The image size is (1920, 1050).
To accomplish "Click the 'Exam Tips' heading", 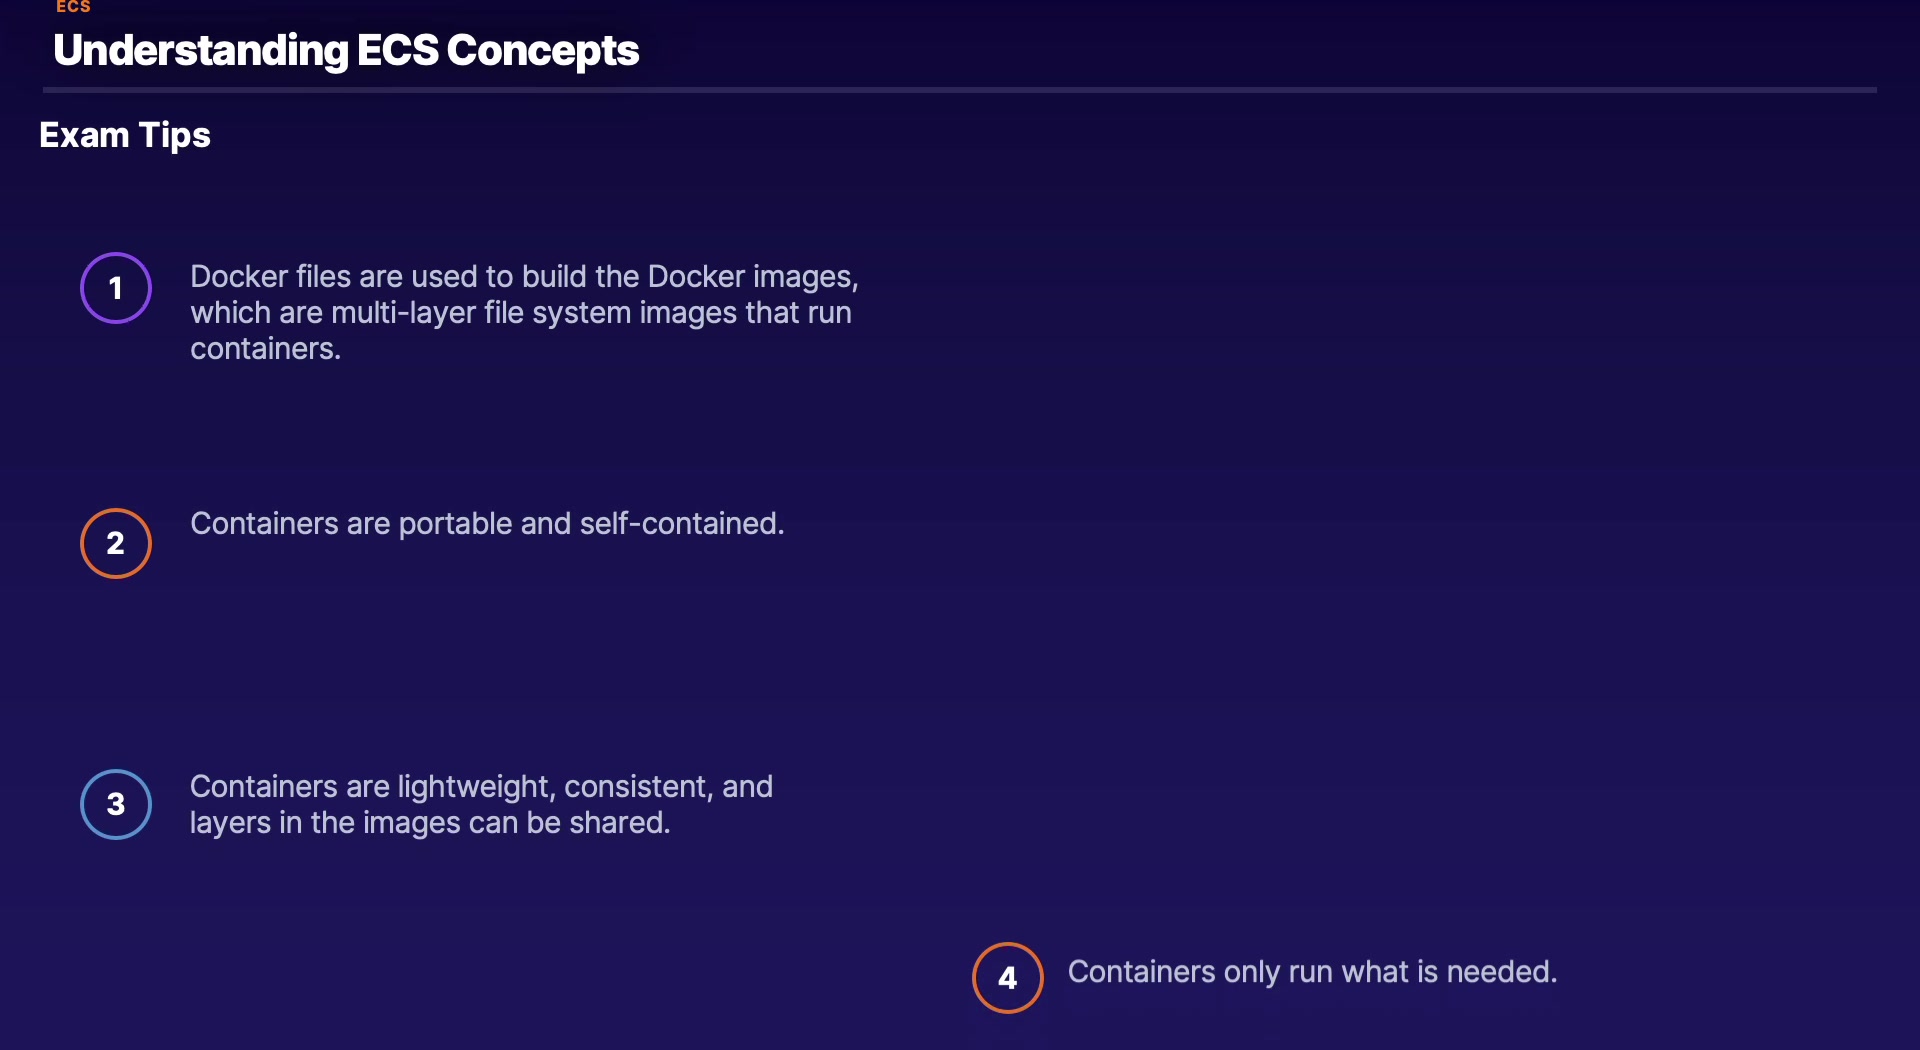I will click(125, 135).
